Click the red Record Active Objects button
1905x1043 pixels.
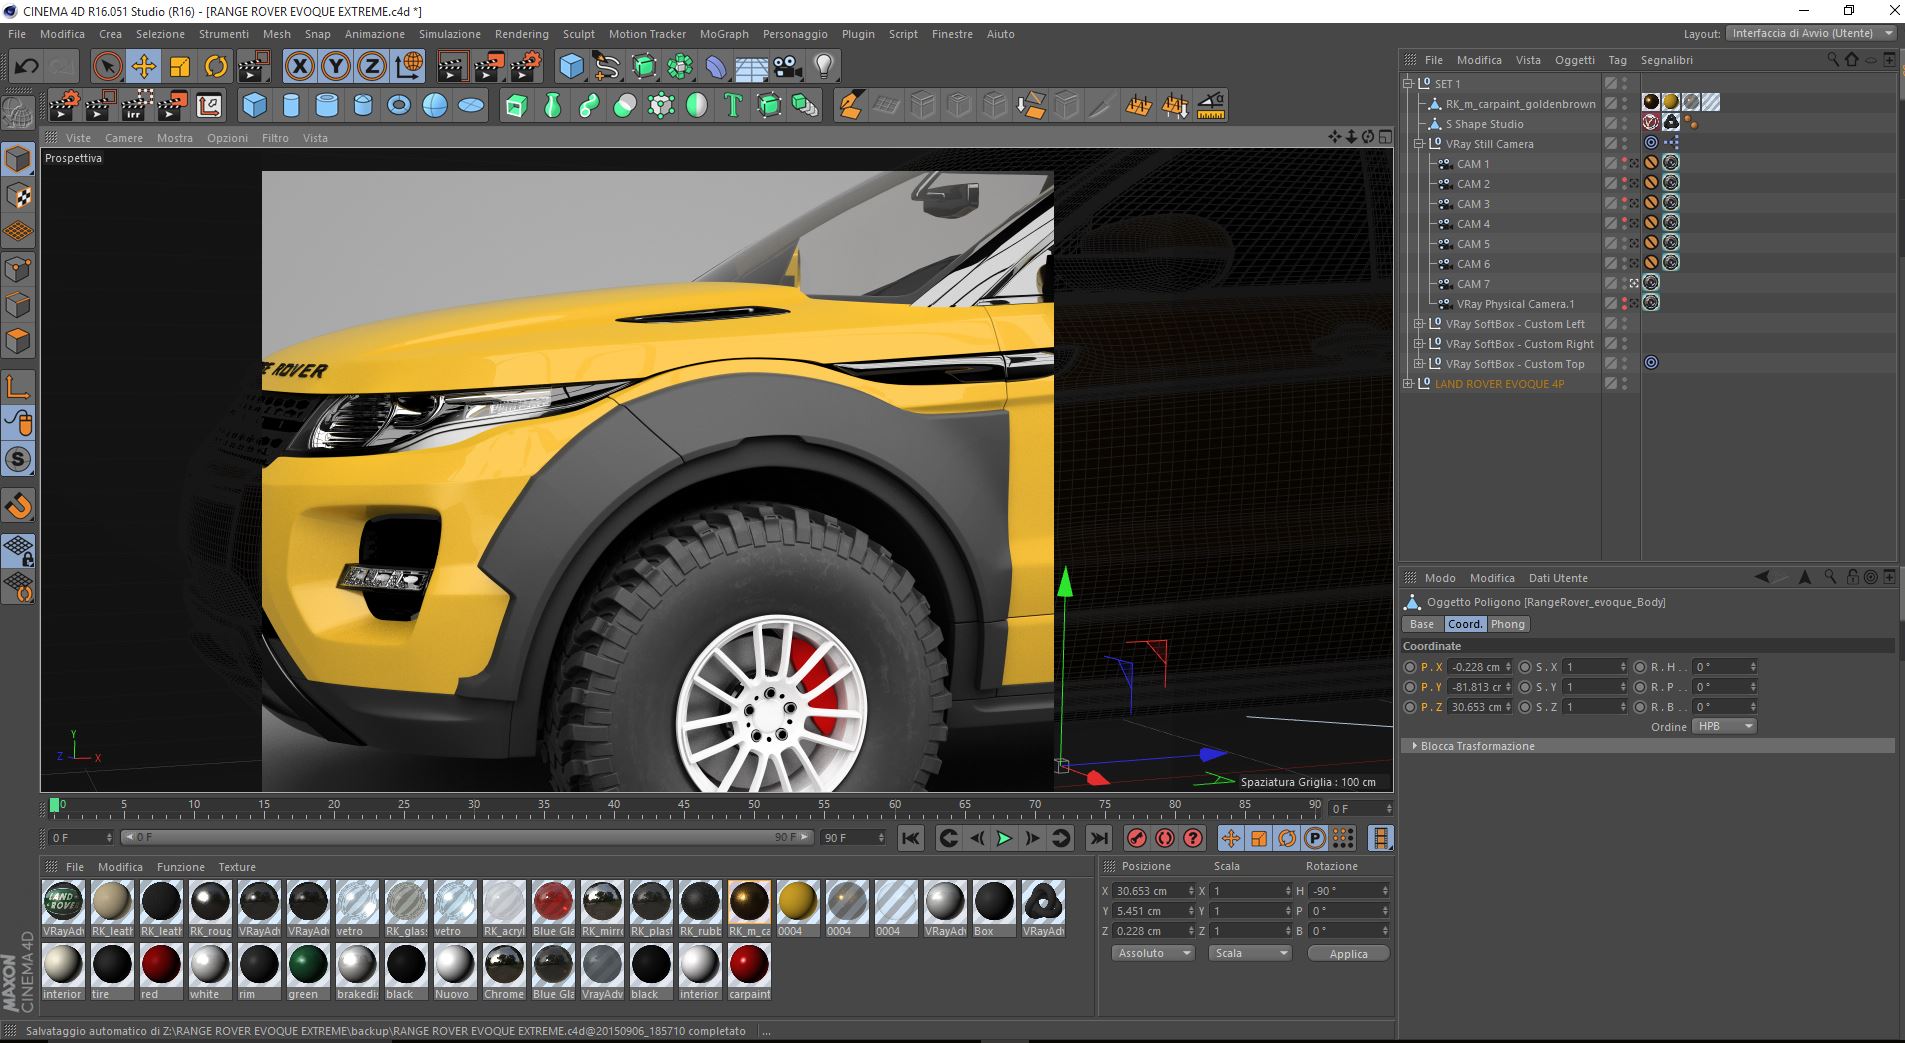click(1137, 838)
